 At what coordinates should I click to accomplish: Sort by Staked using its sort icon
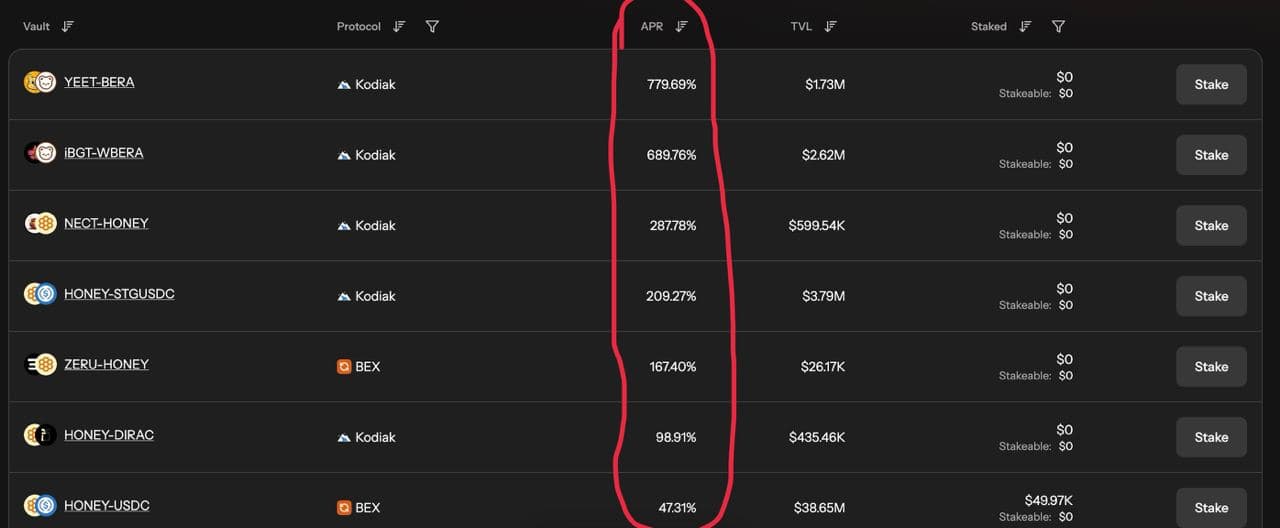pos(1025,26)
